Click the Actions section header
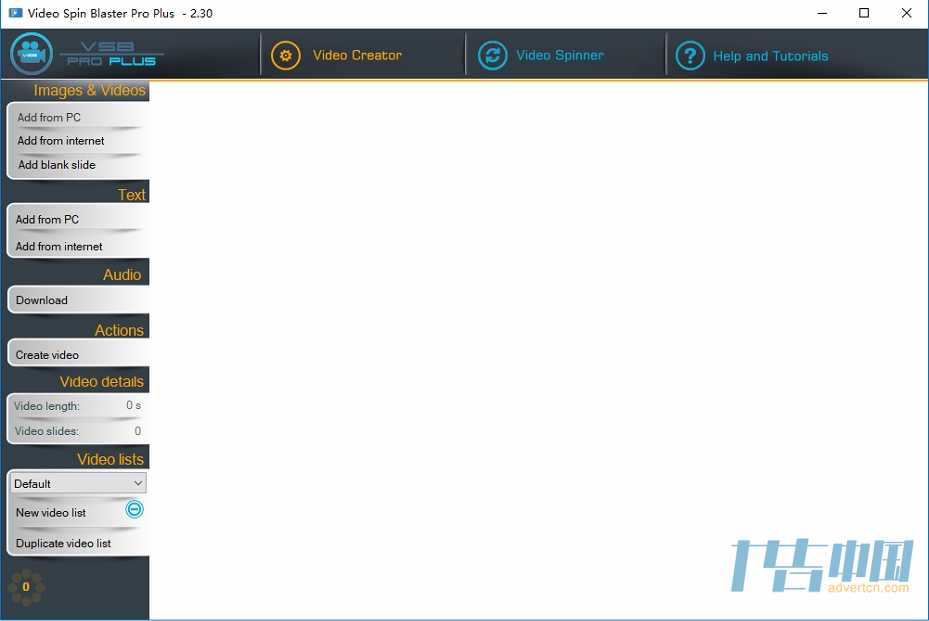Image resolution: width=929 pixels, height=621 pixels. 119,330
